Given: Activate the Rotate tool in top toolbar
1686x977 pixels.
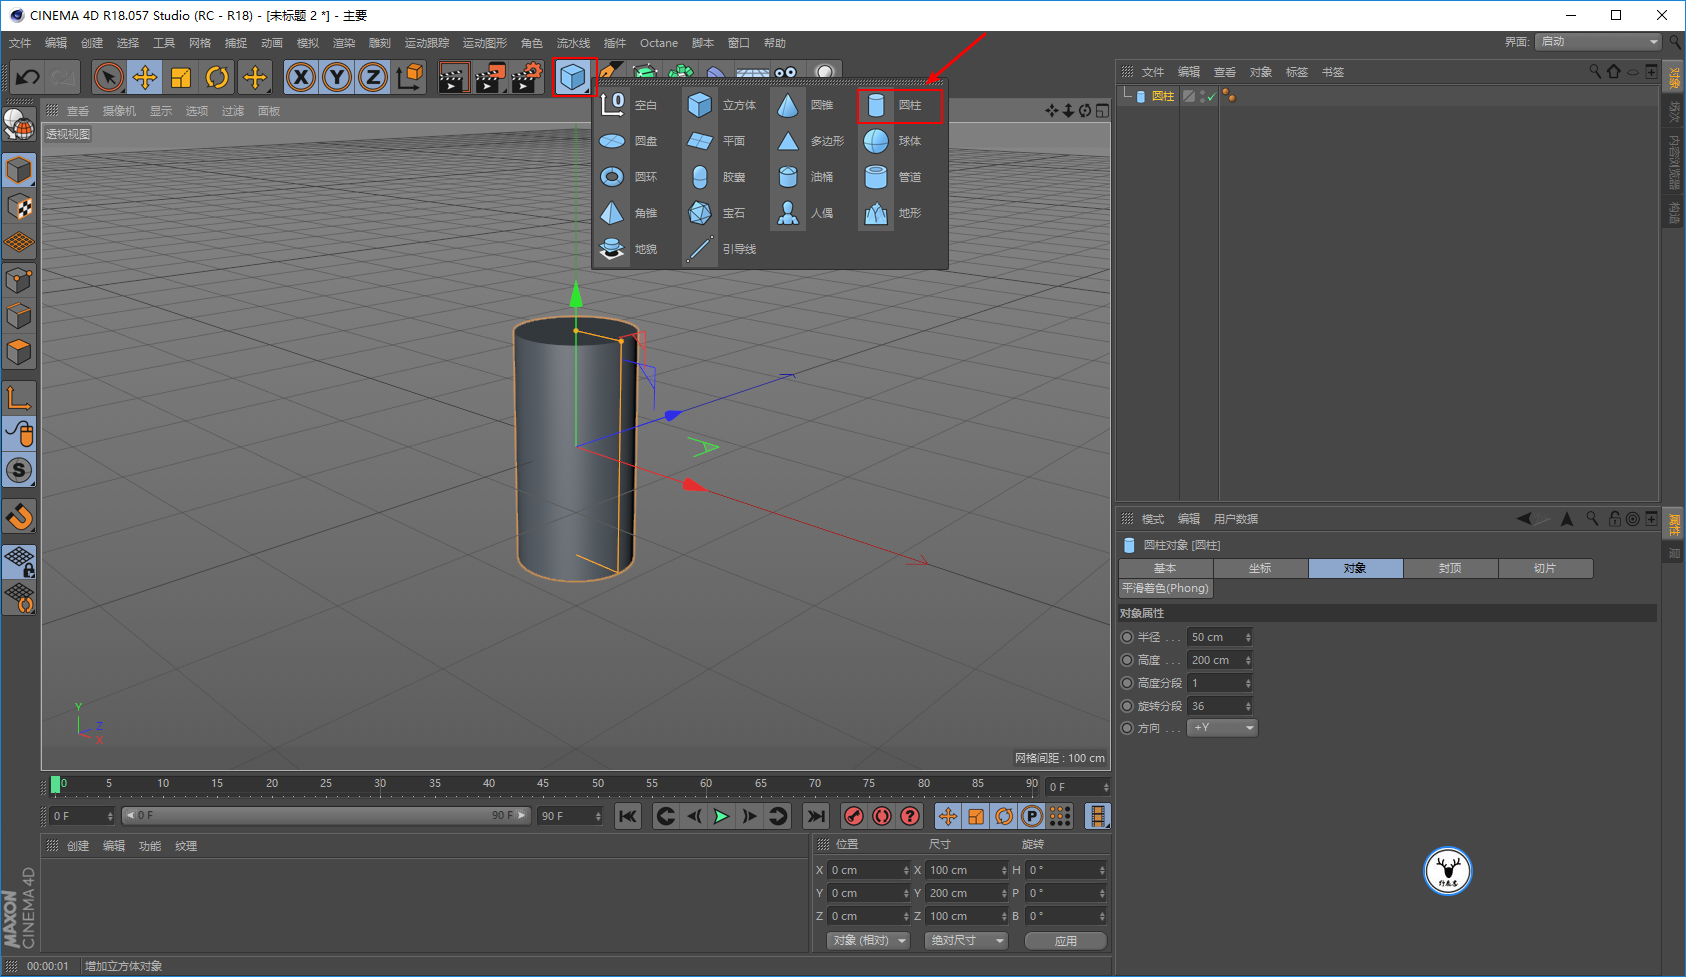Looking at the screenshot, I should tap(217, 77).
